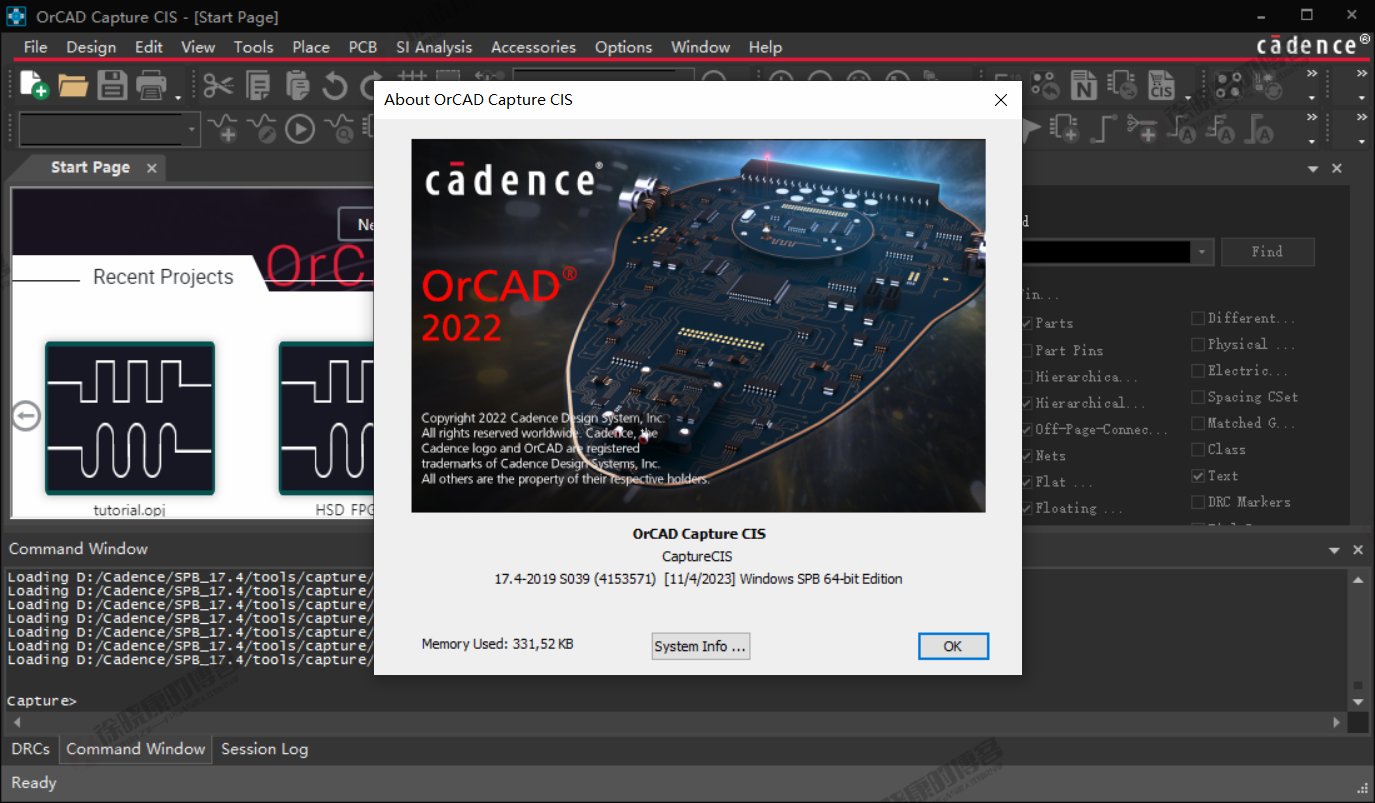Edit simulation profile icon

pos(262,128)
